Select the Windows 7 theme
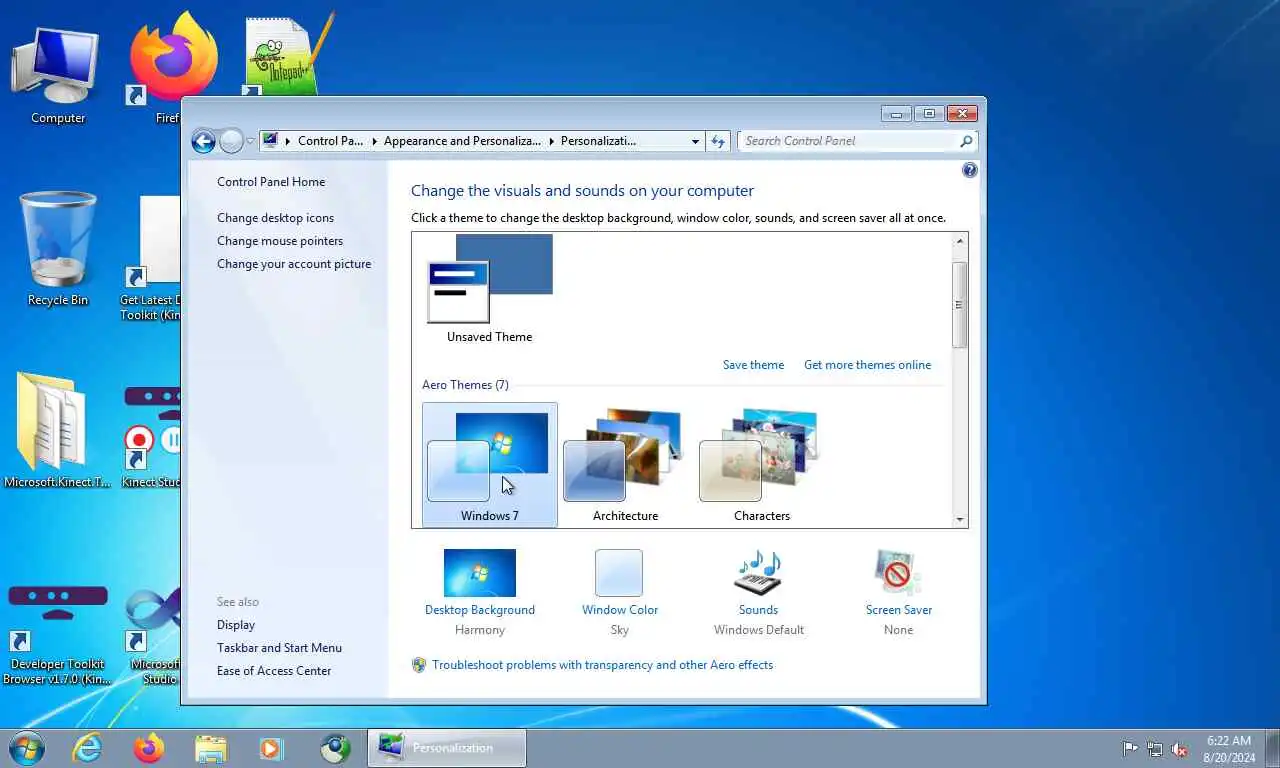The image size is (1280, 768). coord(490,464)
